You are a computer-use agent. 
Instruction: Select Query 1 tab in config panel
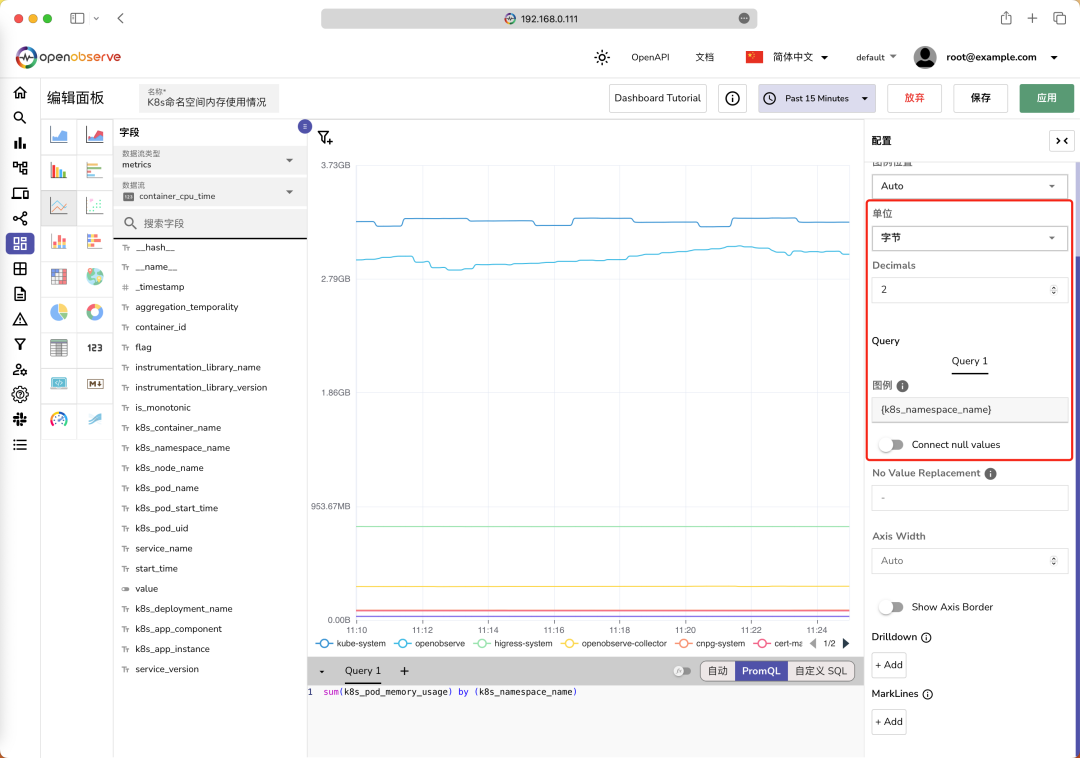click(x=970, y=361)
